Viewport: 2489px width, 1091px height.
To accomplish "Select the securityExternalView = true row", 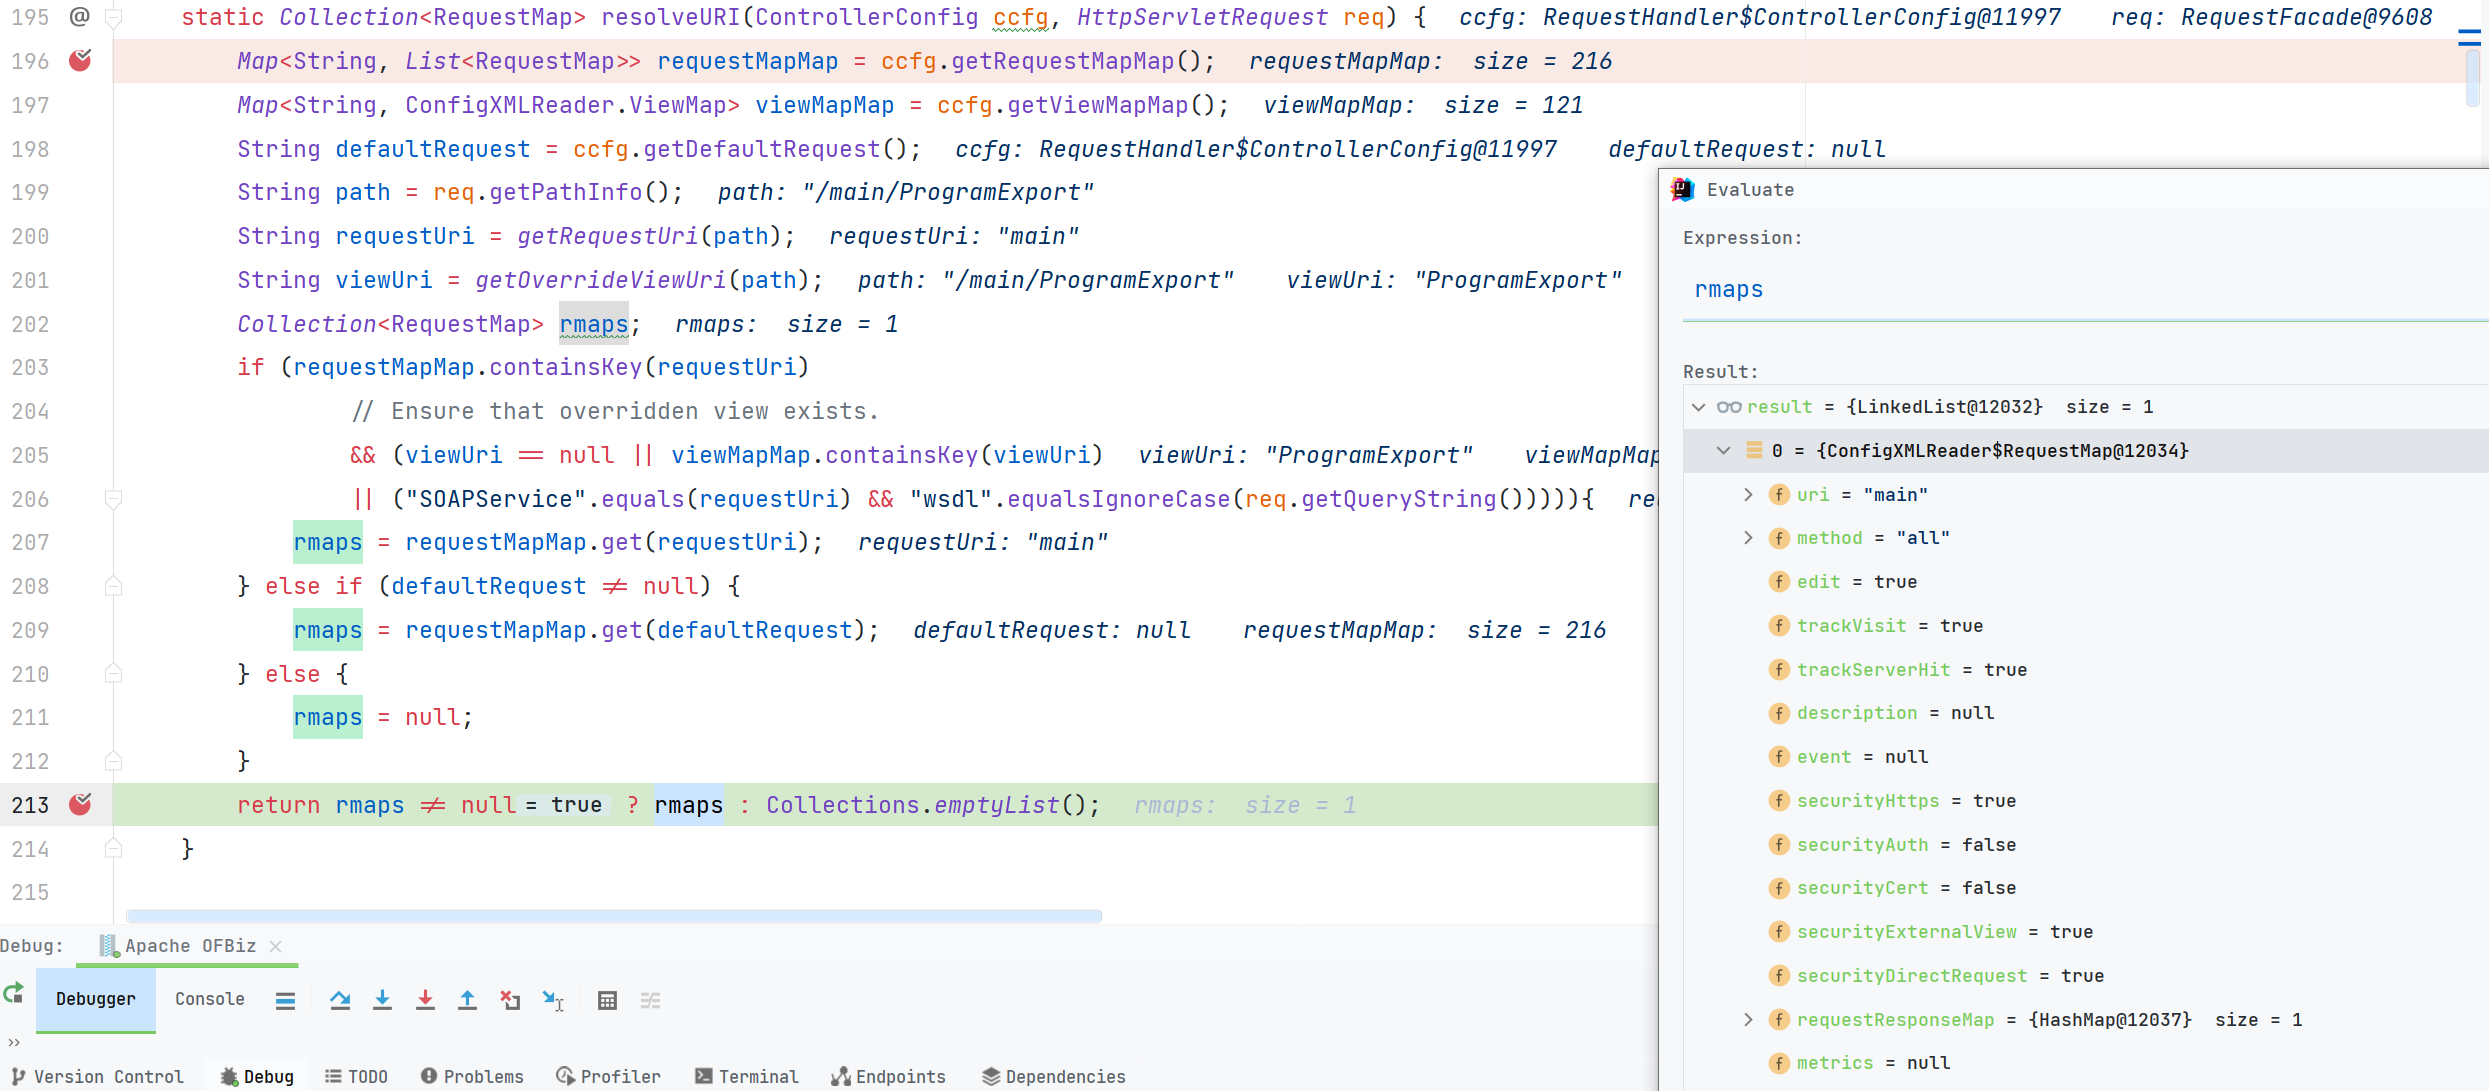I will (2085, 932).
